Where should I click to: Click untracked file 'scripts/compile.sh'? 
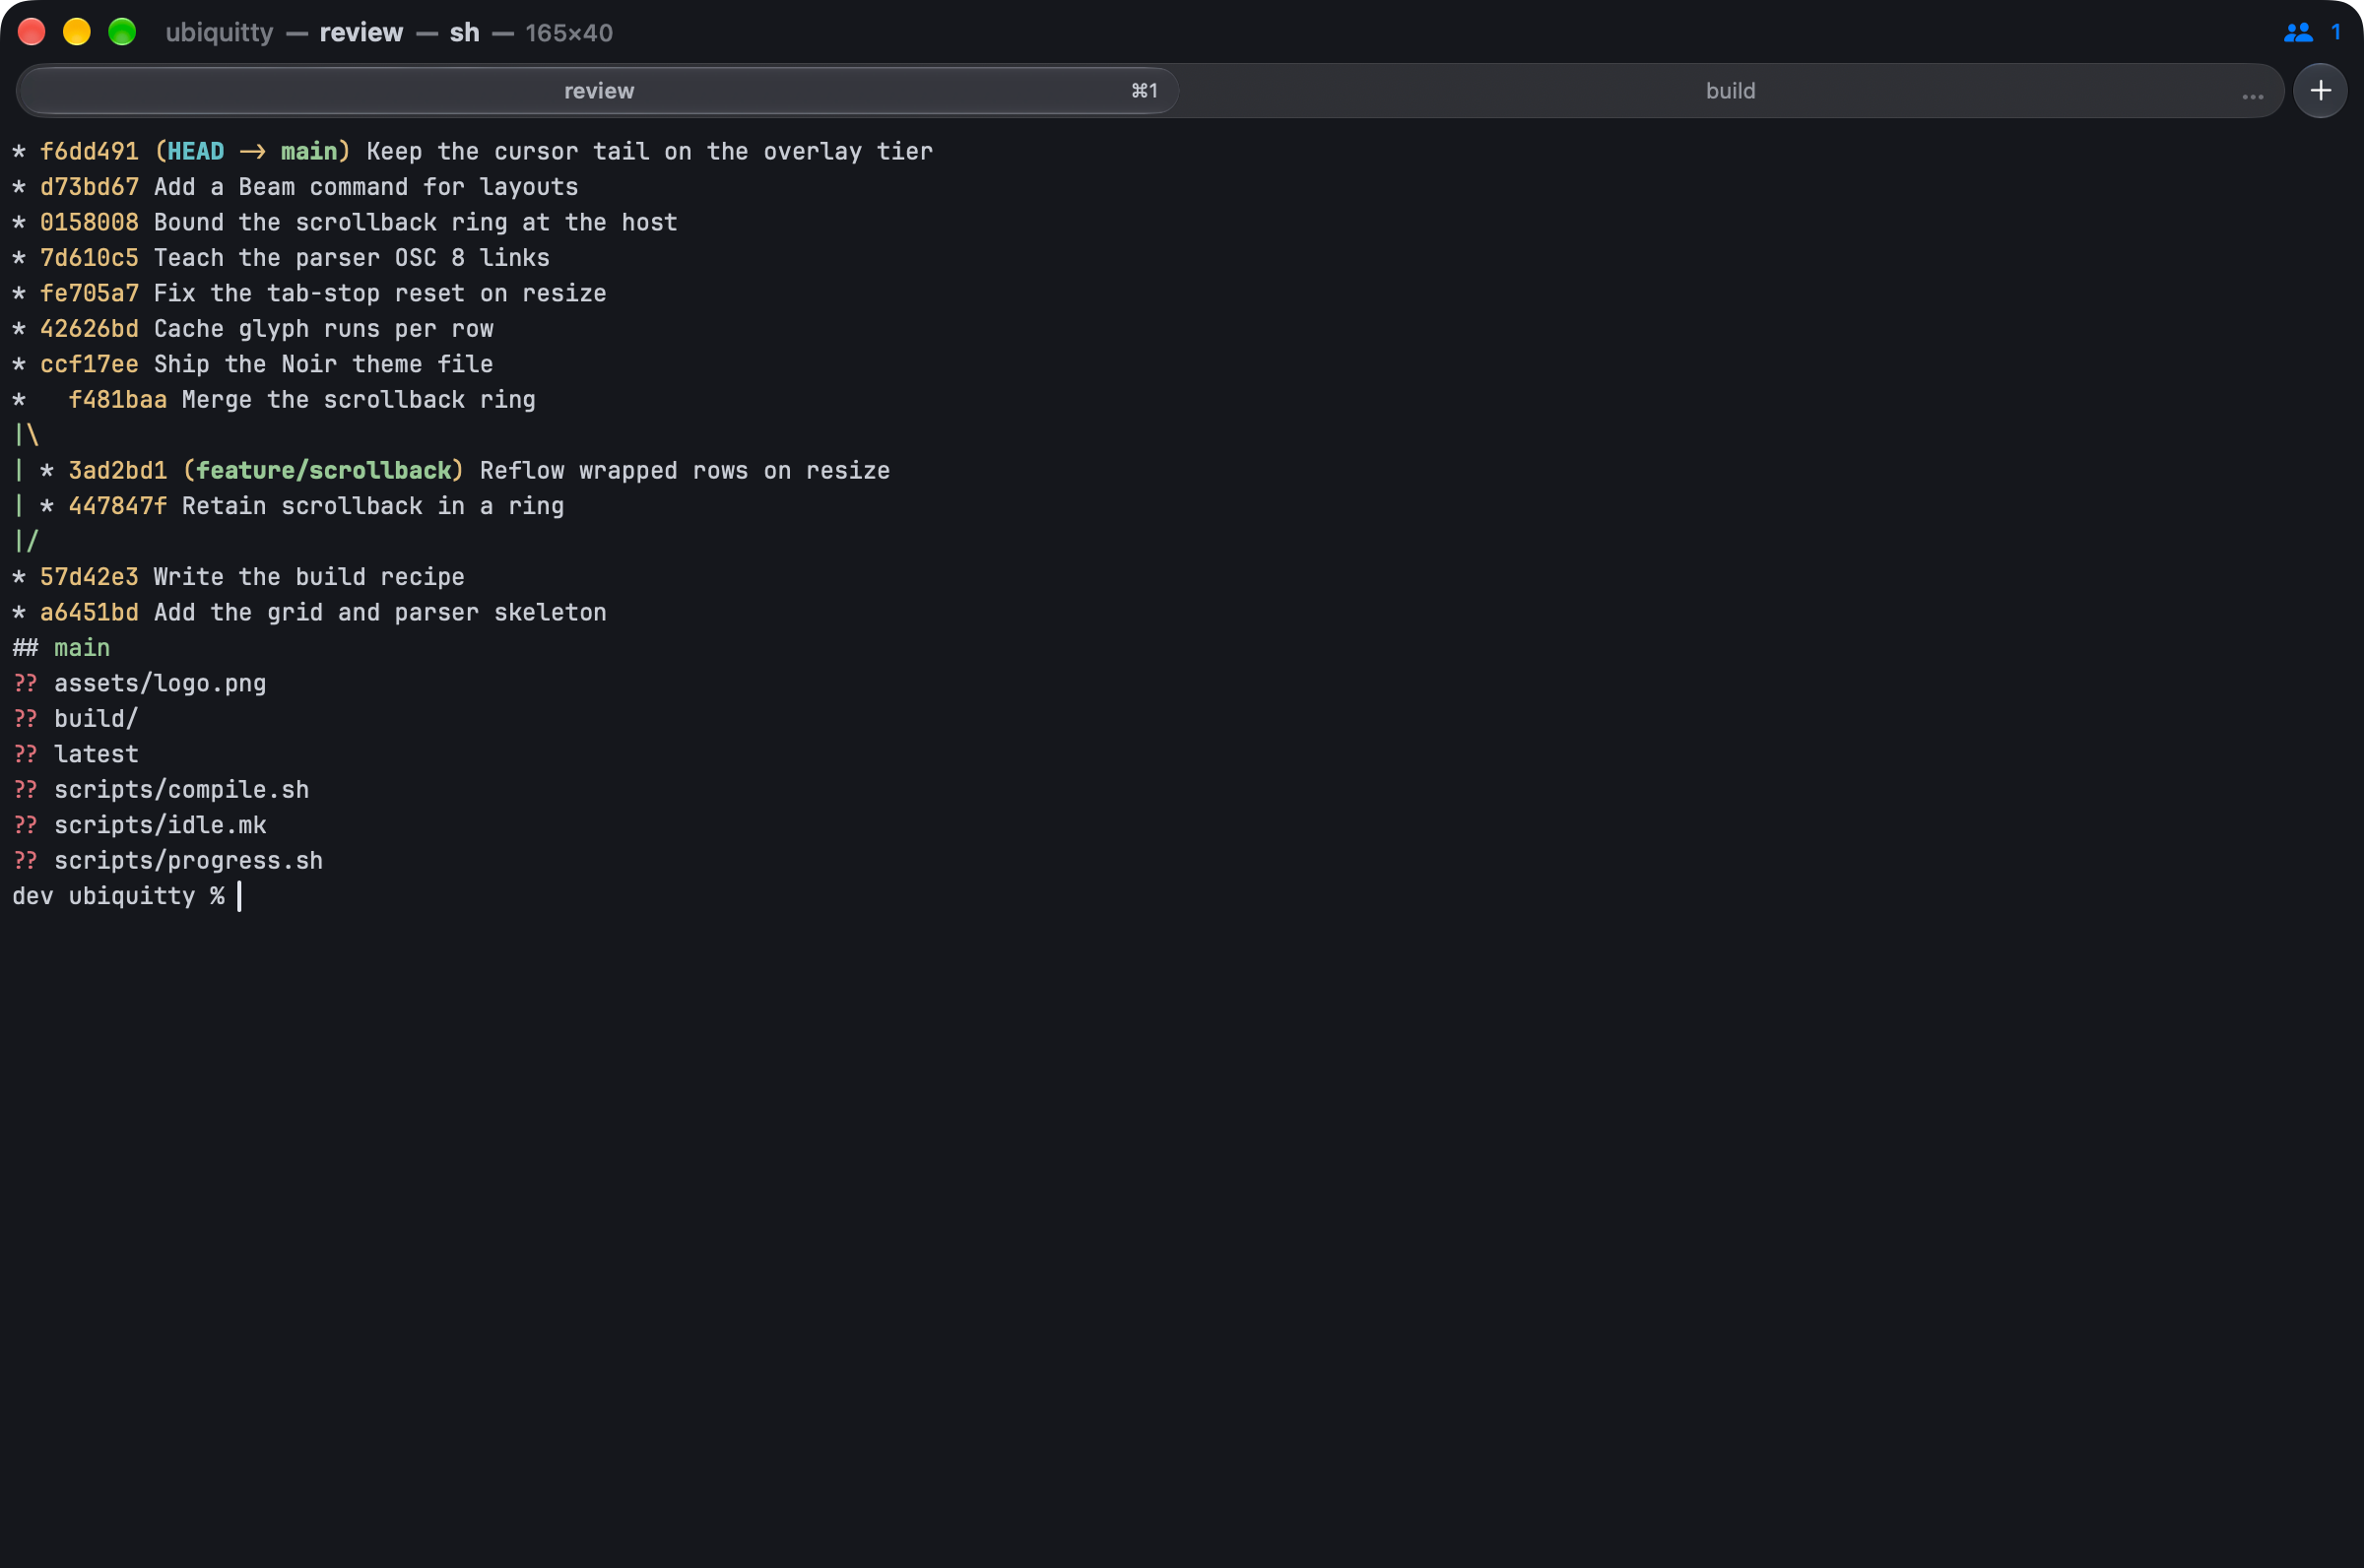pos(181,790)
